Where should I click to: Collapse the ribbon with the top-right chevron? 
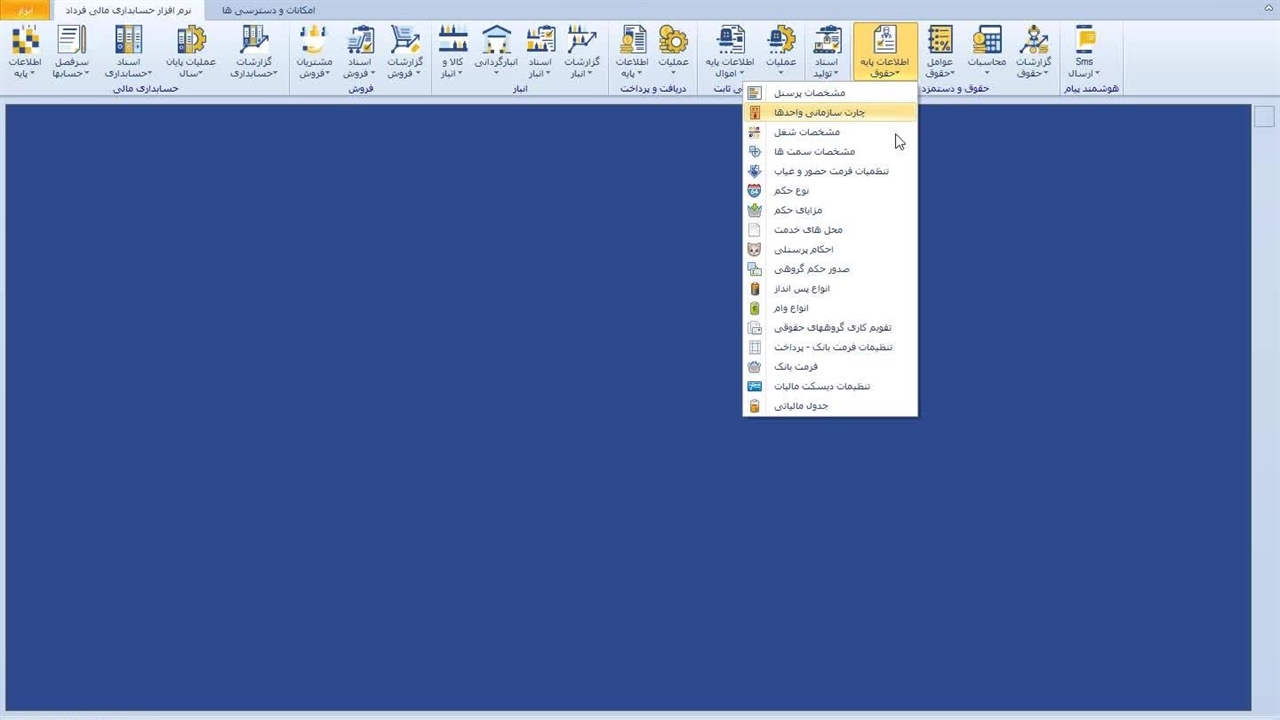(x=1268, y=10)
